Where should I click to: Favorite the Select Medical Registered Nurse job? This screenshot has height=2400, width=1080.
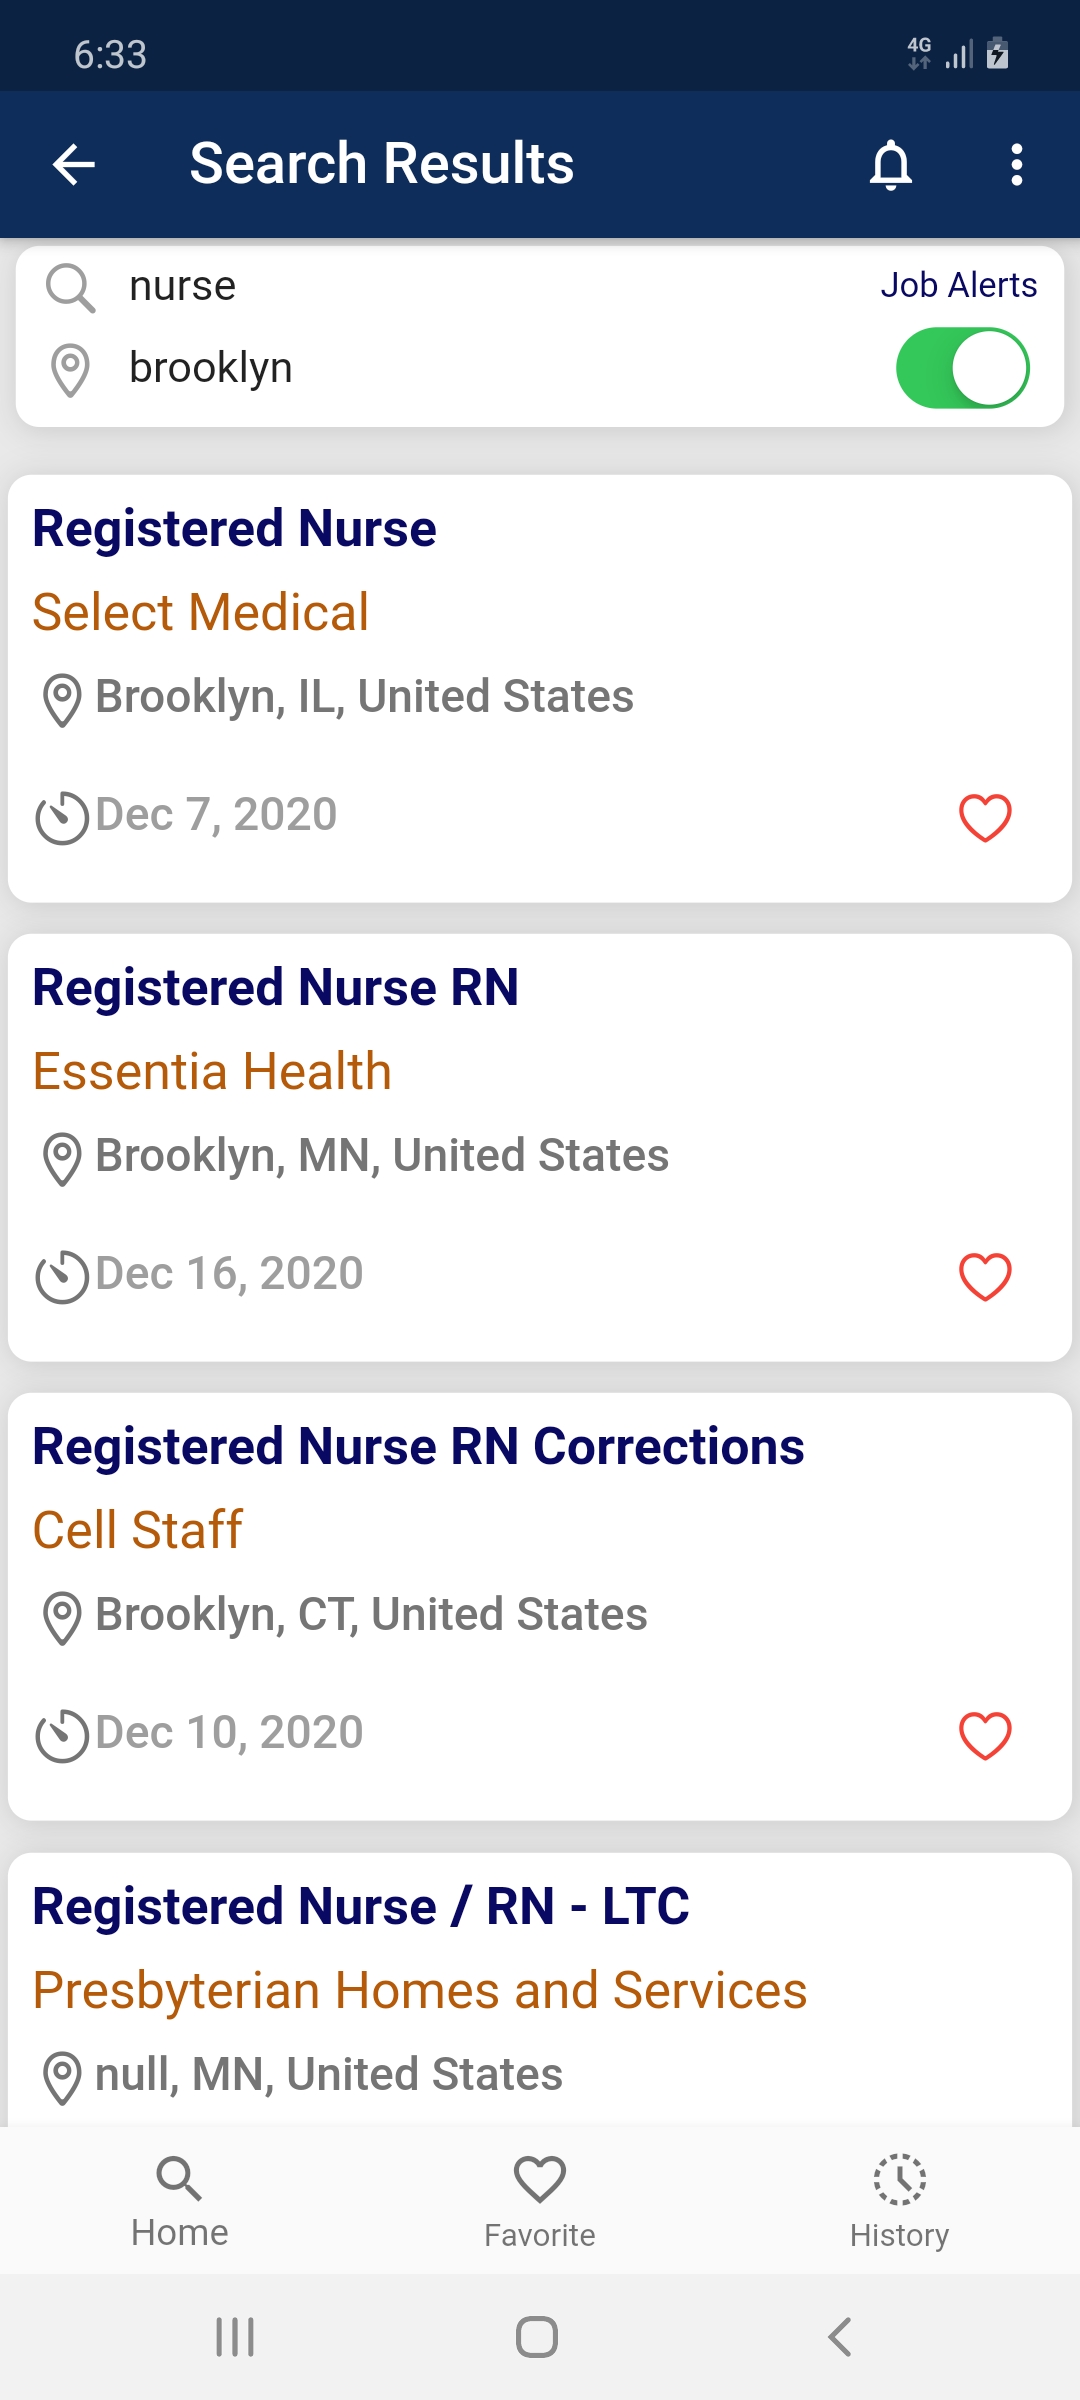tap(985, 818)
